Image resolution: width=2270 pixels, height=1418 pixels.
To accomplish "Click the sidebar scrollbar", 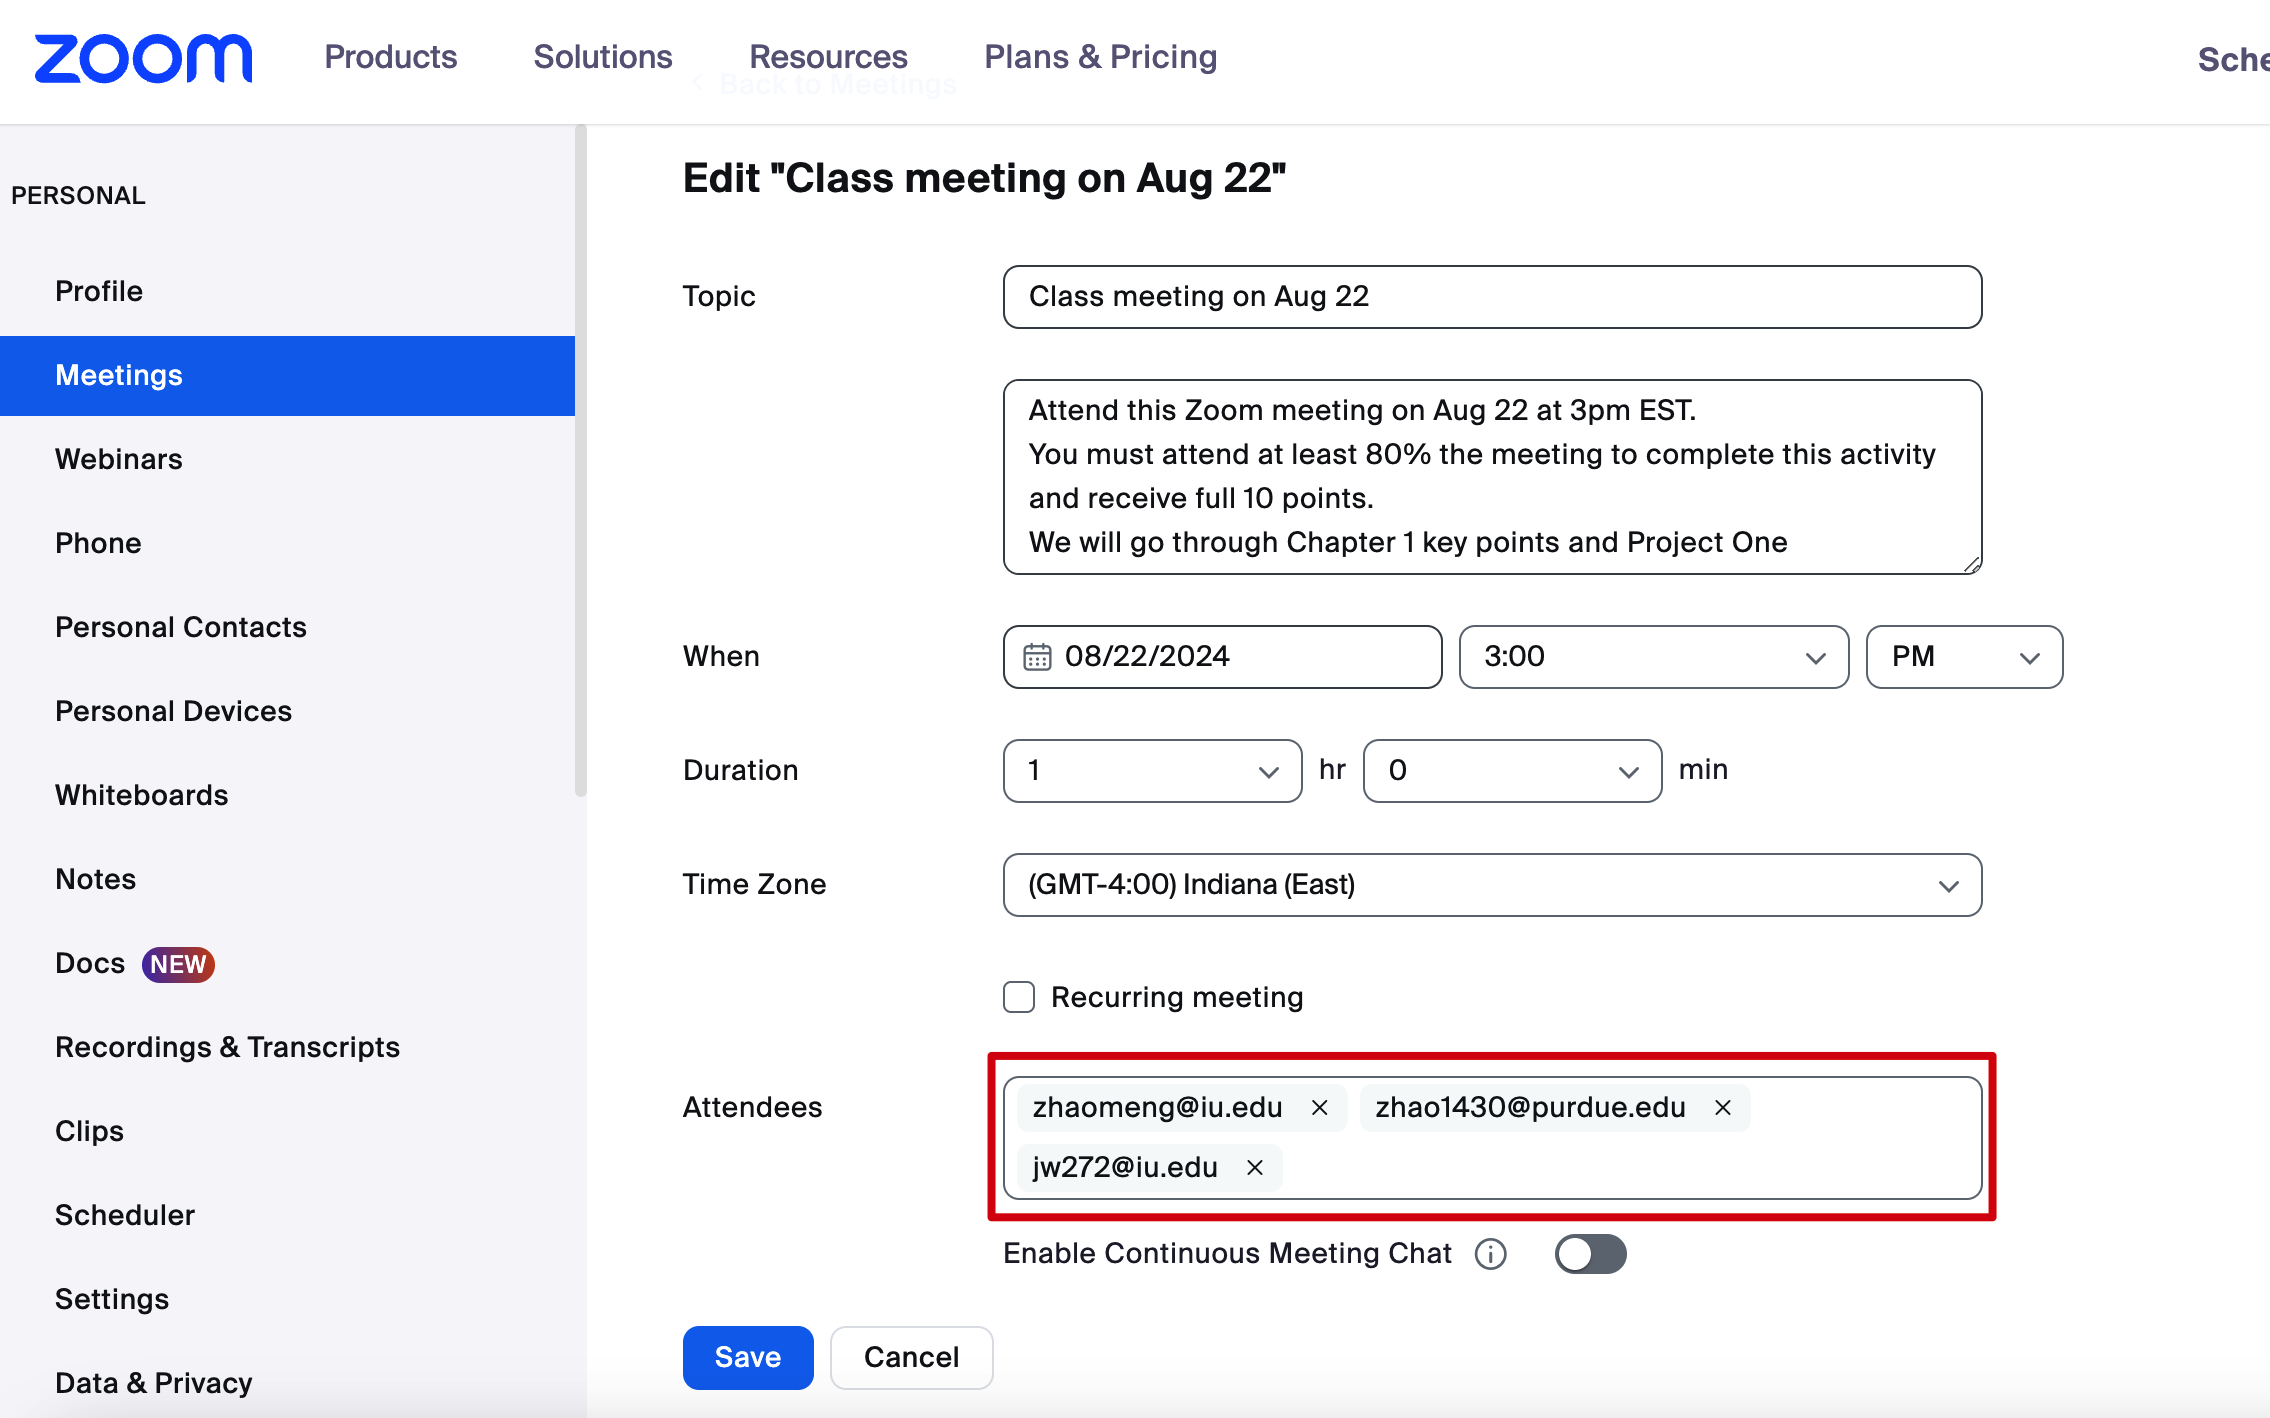I will [x=580, y=460].
